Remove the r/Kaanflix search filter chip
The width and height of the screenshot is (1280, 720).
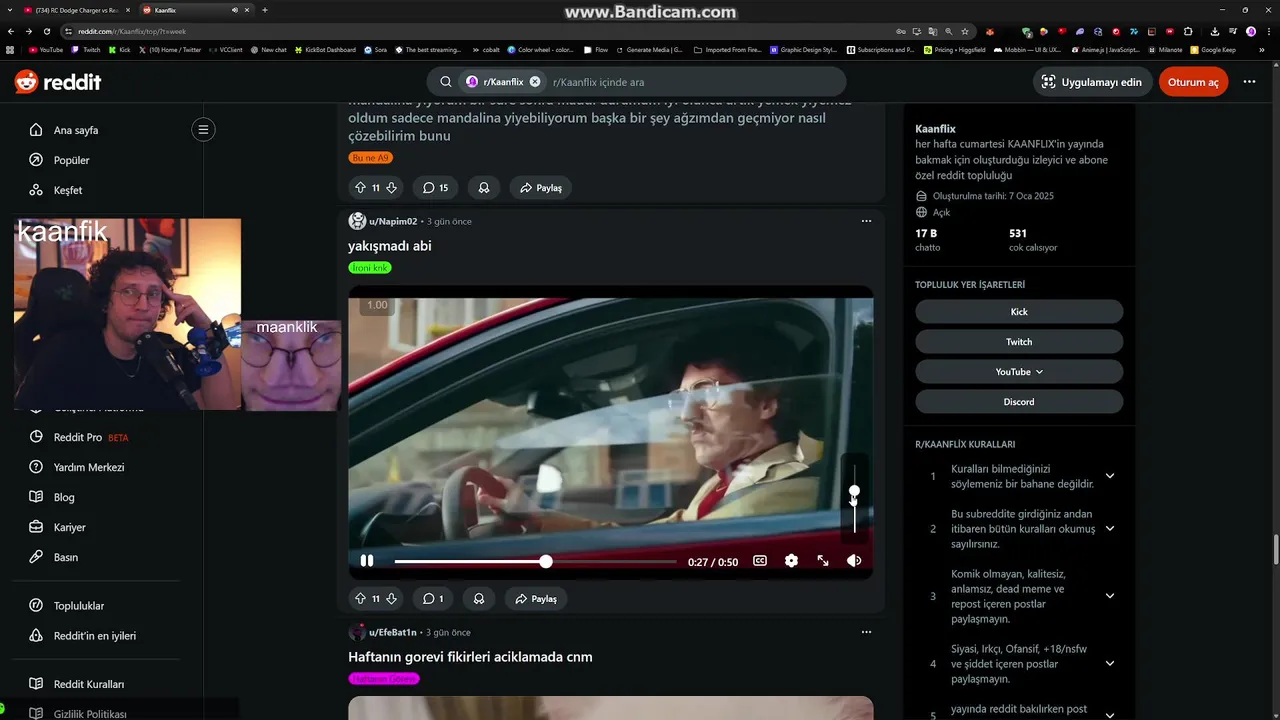(x=535, y=82)
